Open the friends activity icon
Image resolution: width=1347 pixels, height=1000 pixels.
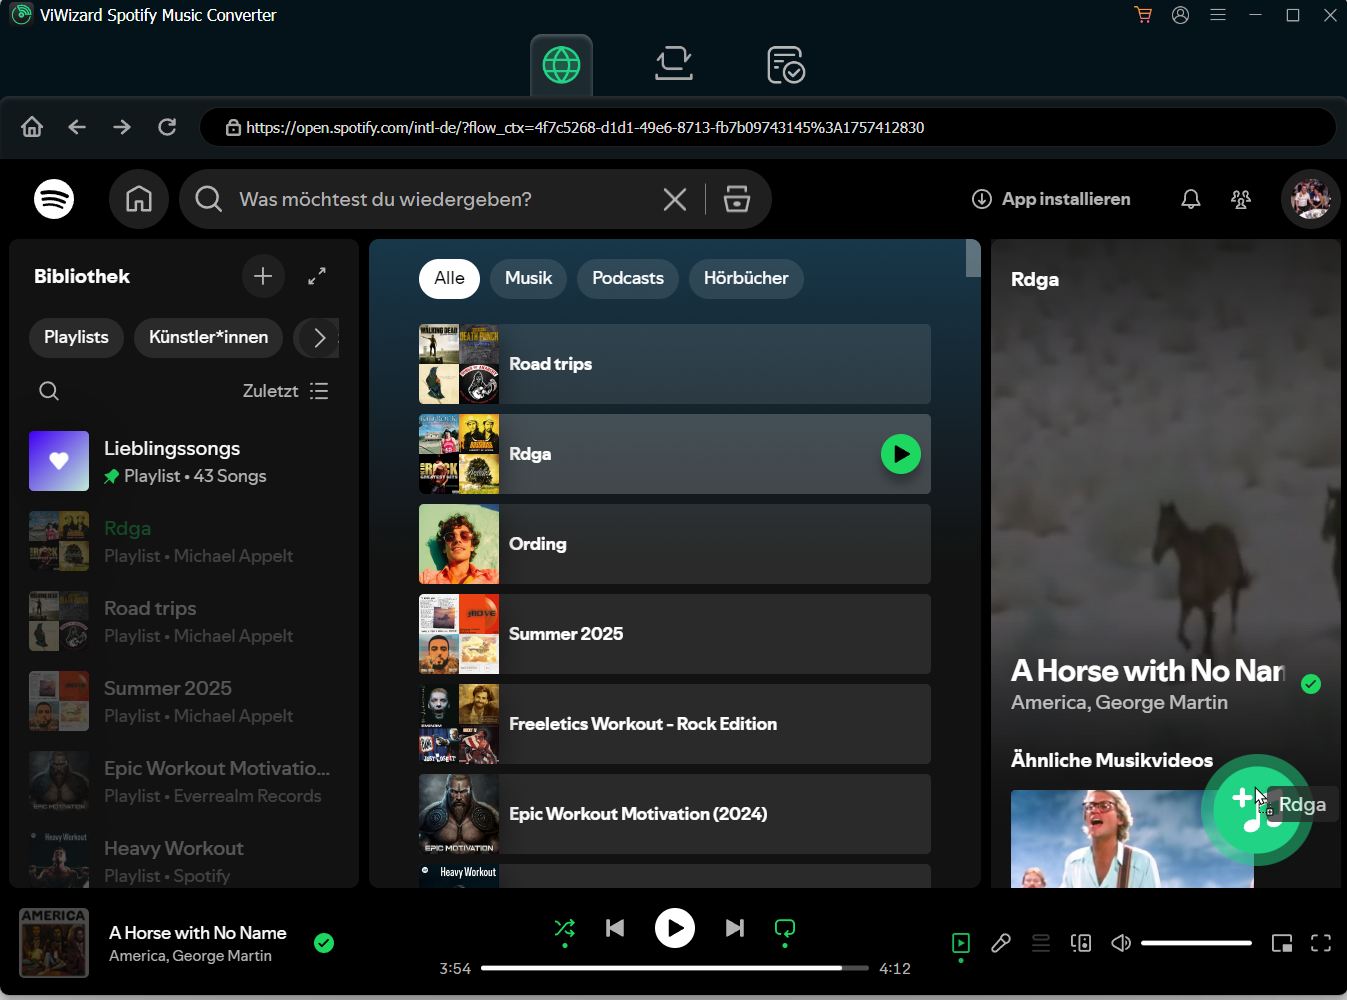click(1241, 199)
